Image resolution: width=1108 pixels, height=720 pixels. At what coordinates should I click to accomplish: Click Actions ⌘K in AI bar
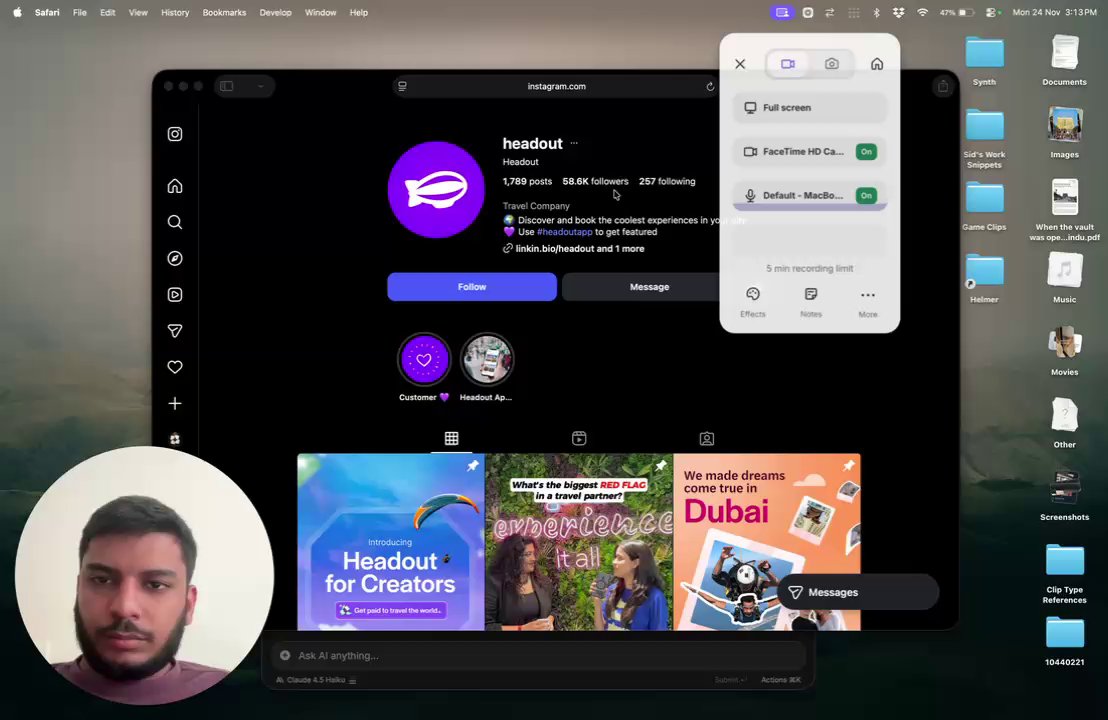pos(781,680)
